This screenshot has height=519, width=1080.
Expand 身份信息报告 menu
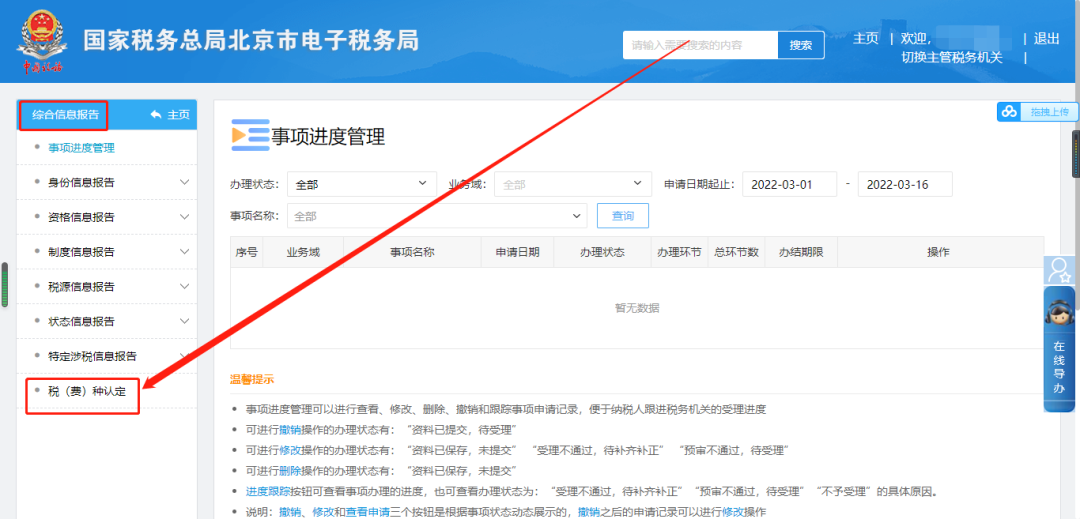(107, 182)
